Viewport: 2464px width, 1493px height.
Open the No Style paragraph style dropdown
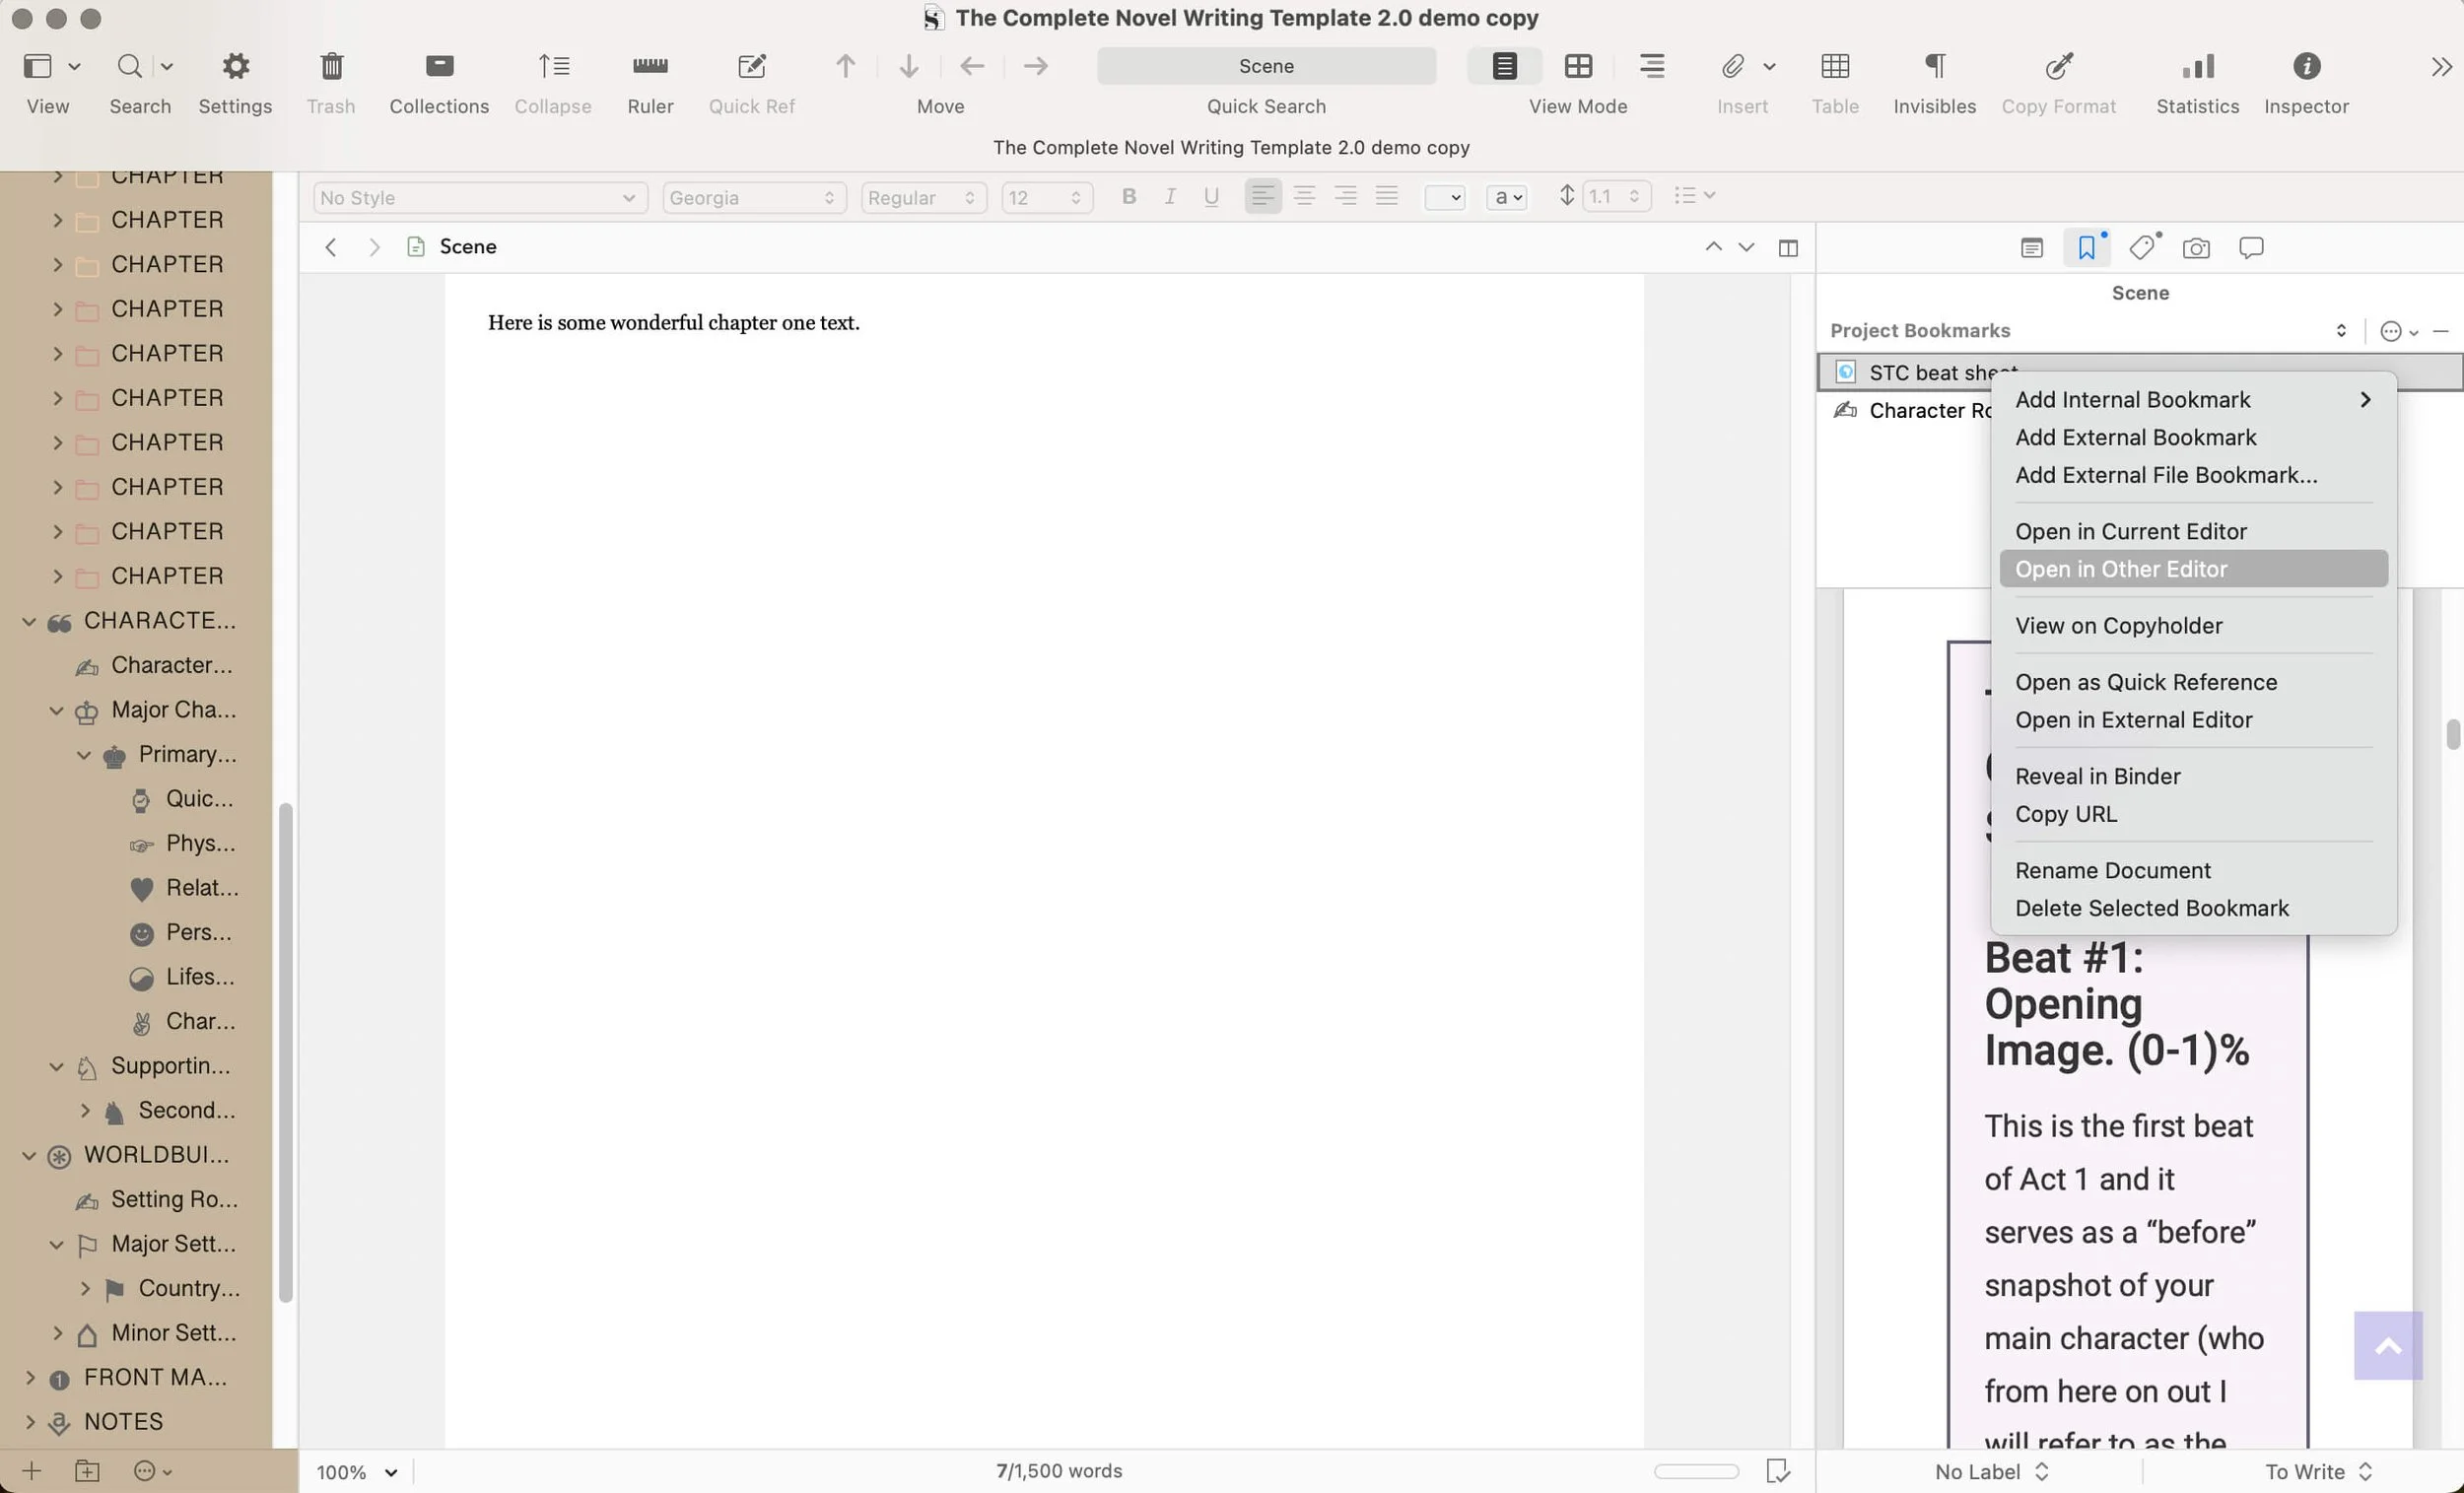coord(479,198)
